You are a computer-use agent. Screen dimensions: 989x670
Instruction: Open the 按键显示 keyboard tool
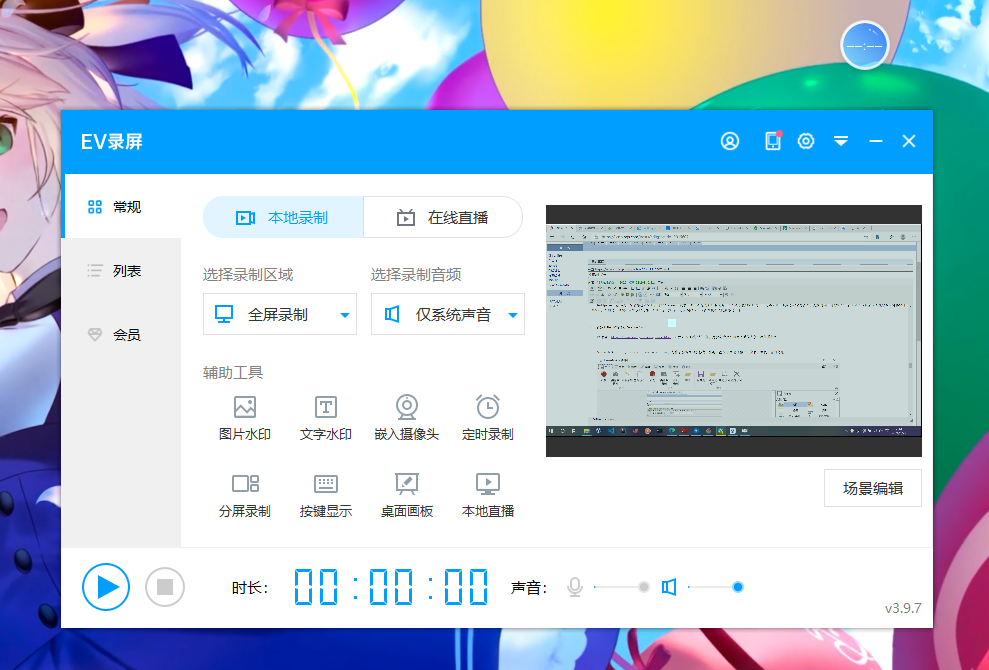(x=325, y=496)
